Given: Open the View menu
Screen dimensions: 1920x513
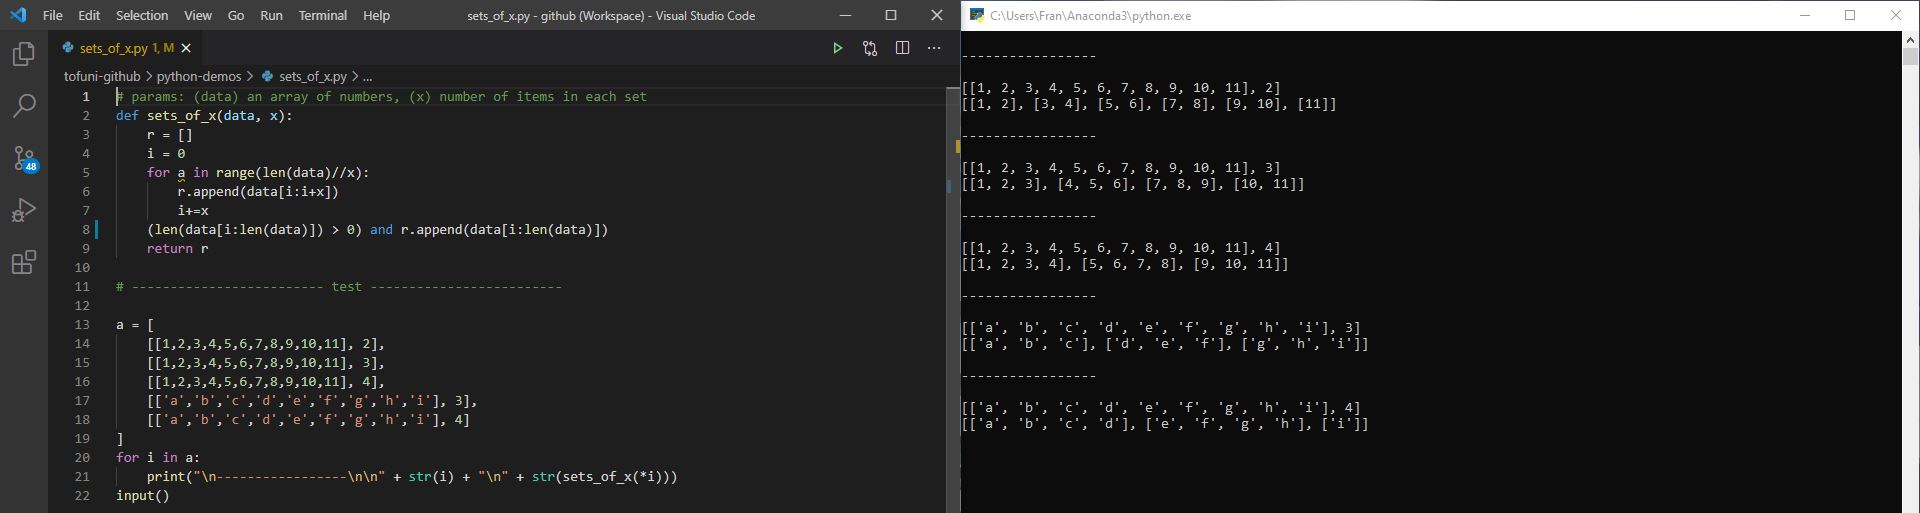Looking at the screenshot, I should pyautogui.click(x=198, y=15).
